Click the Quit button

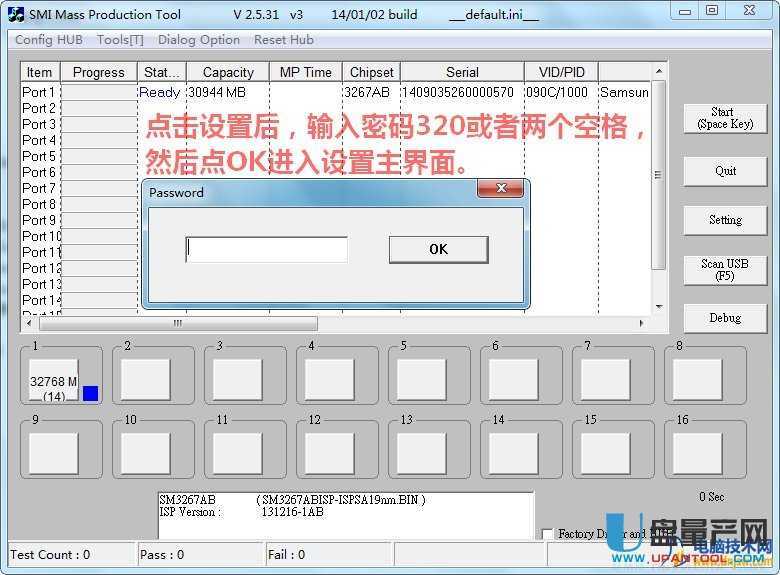pyautogui.click(x=725, y=171)
